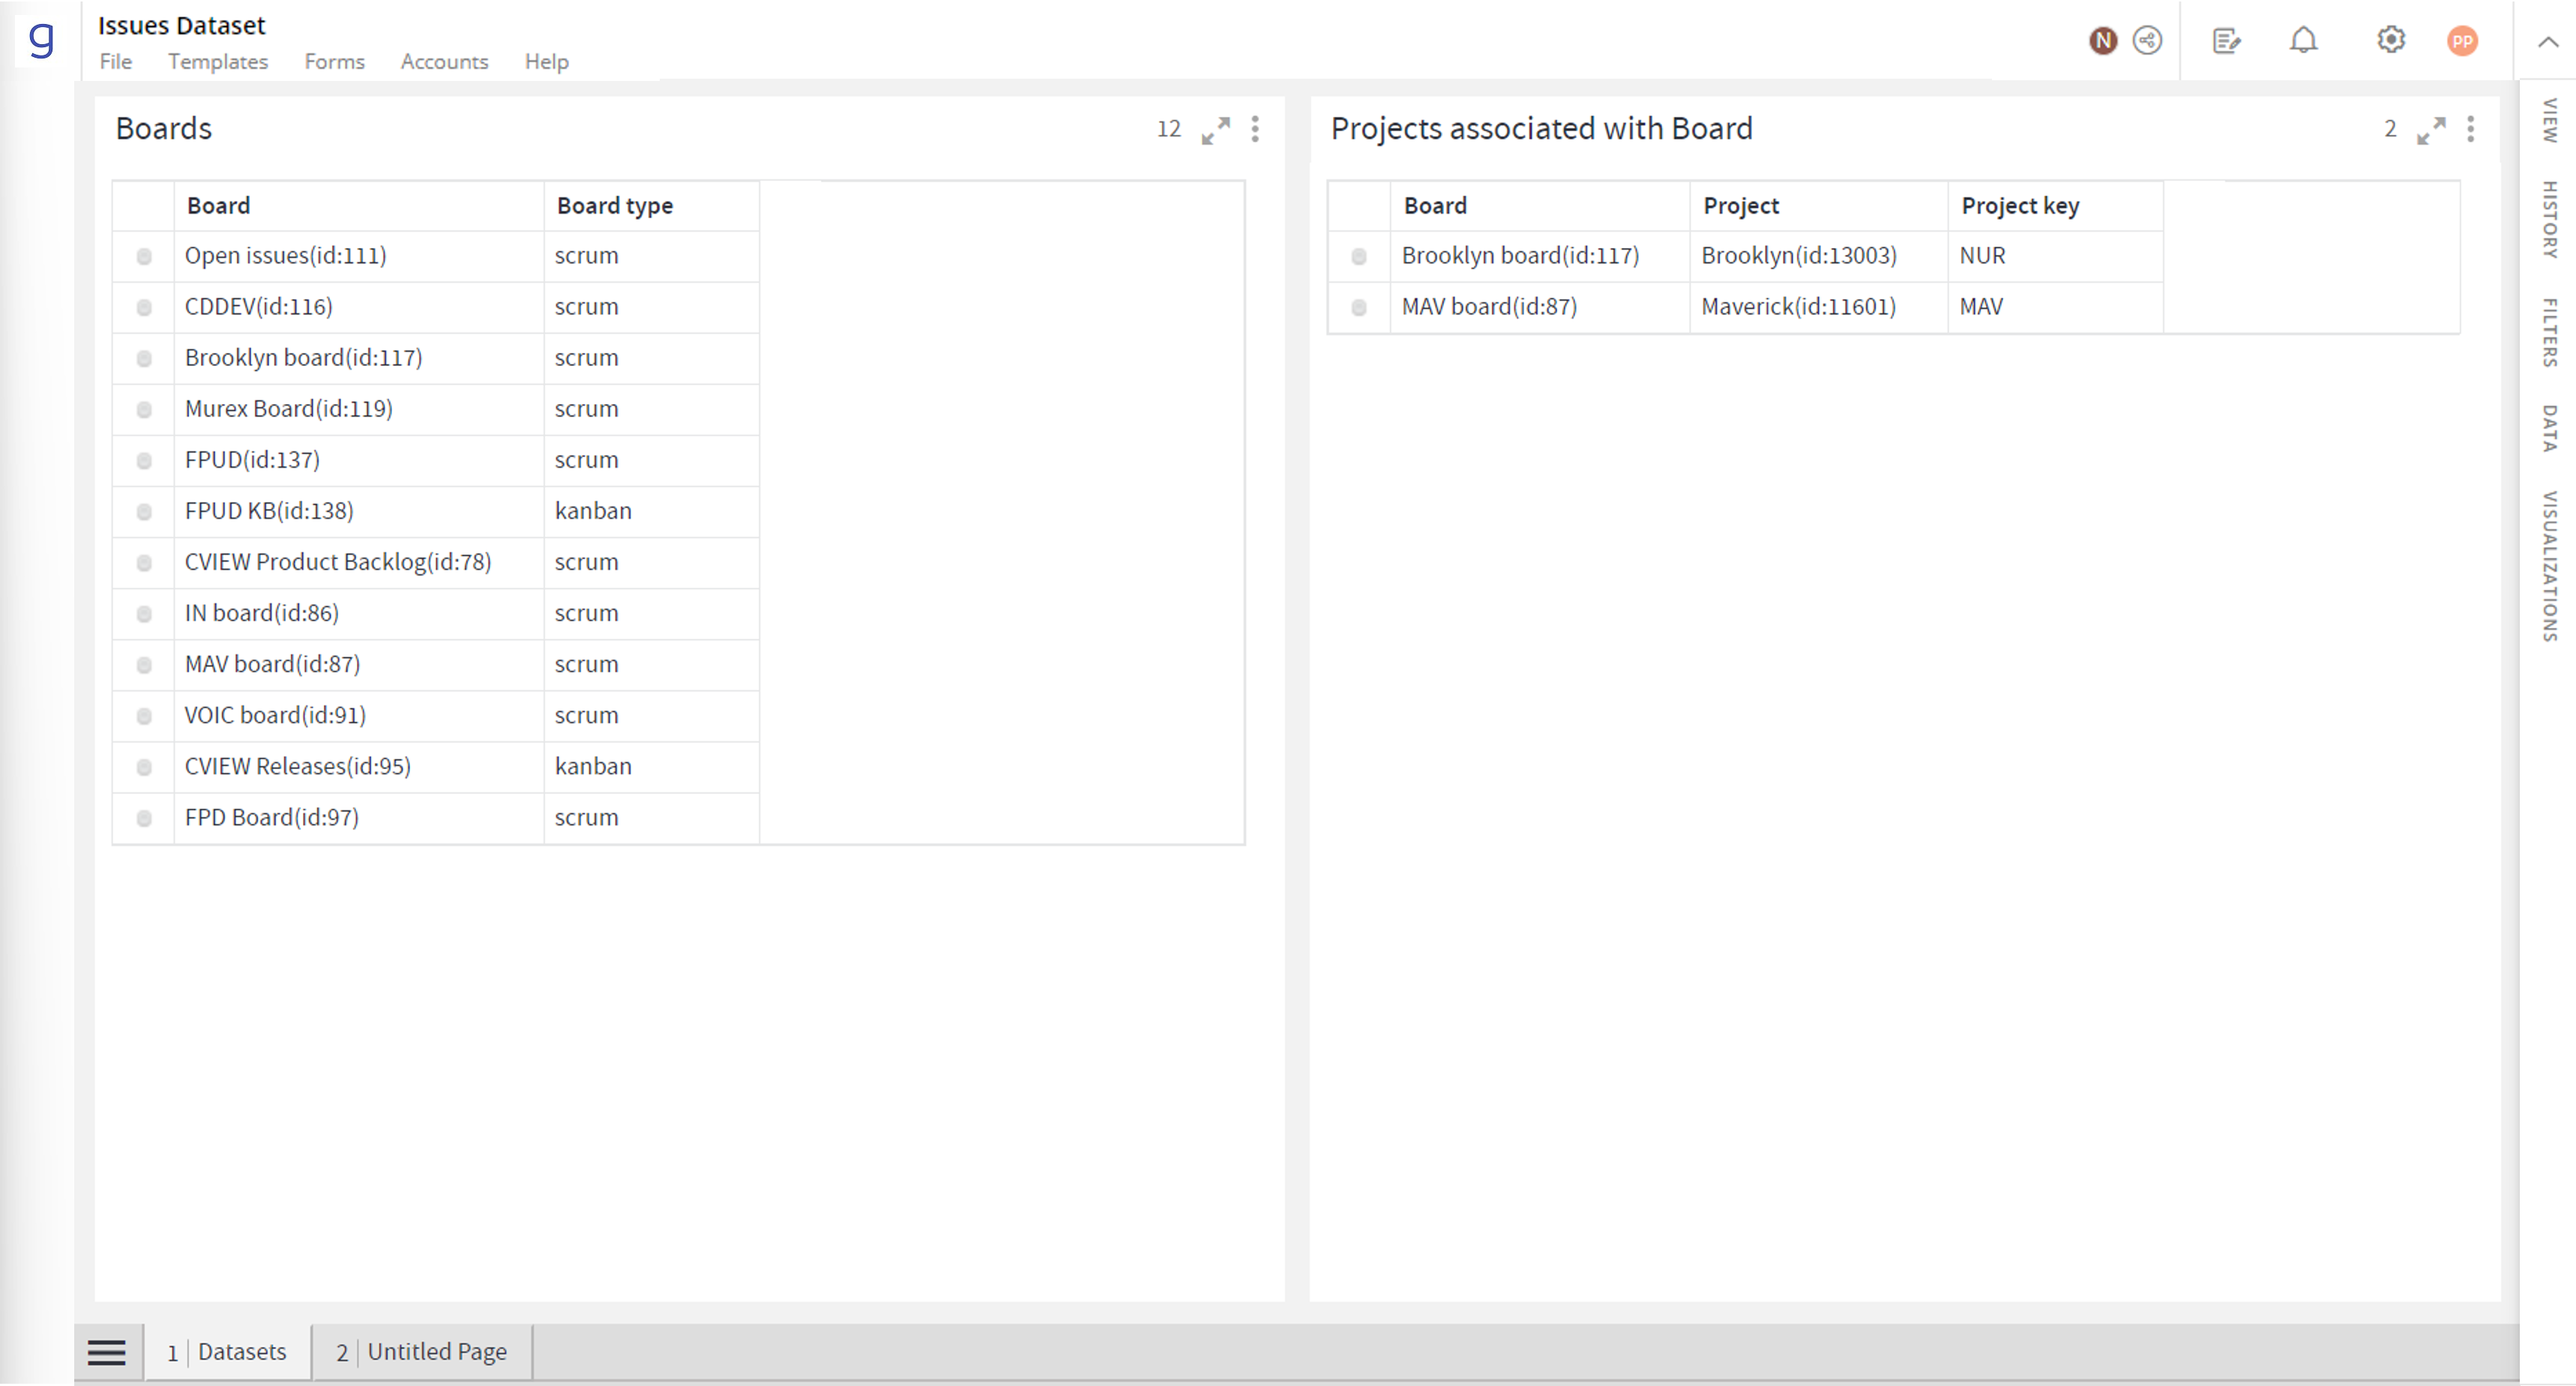Open the notifications bell
2576x1386 pixels.
(x=2304, y=40)
